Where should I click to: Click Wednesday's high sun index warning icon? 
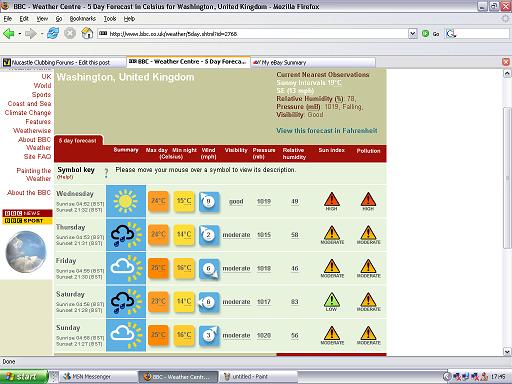tap(332, 201)
